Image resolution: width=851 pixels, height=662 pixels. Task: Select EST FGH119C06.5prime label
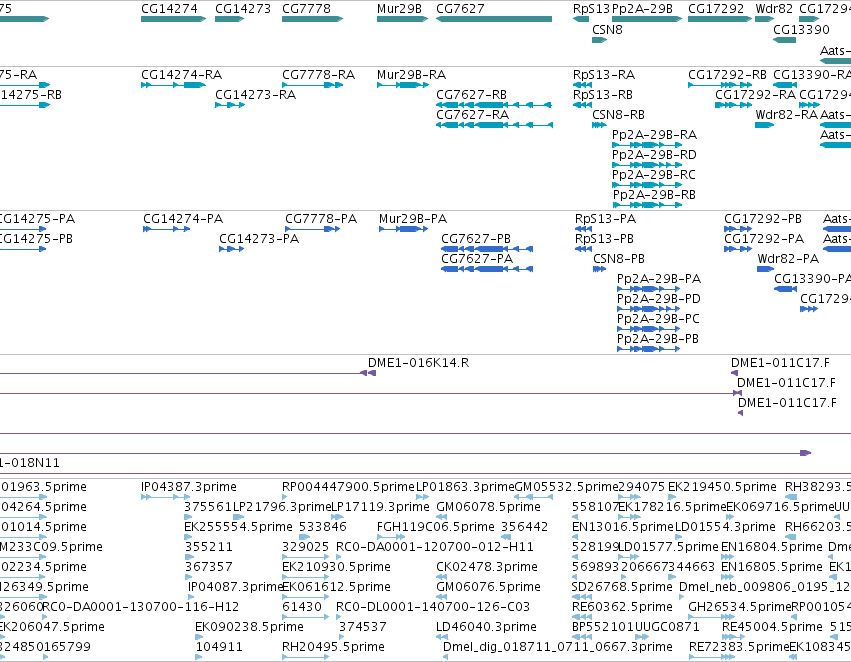pyautogui.click(x=435, y=527)
